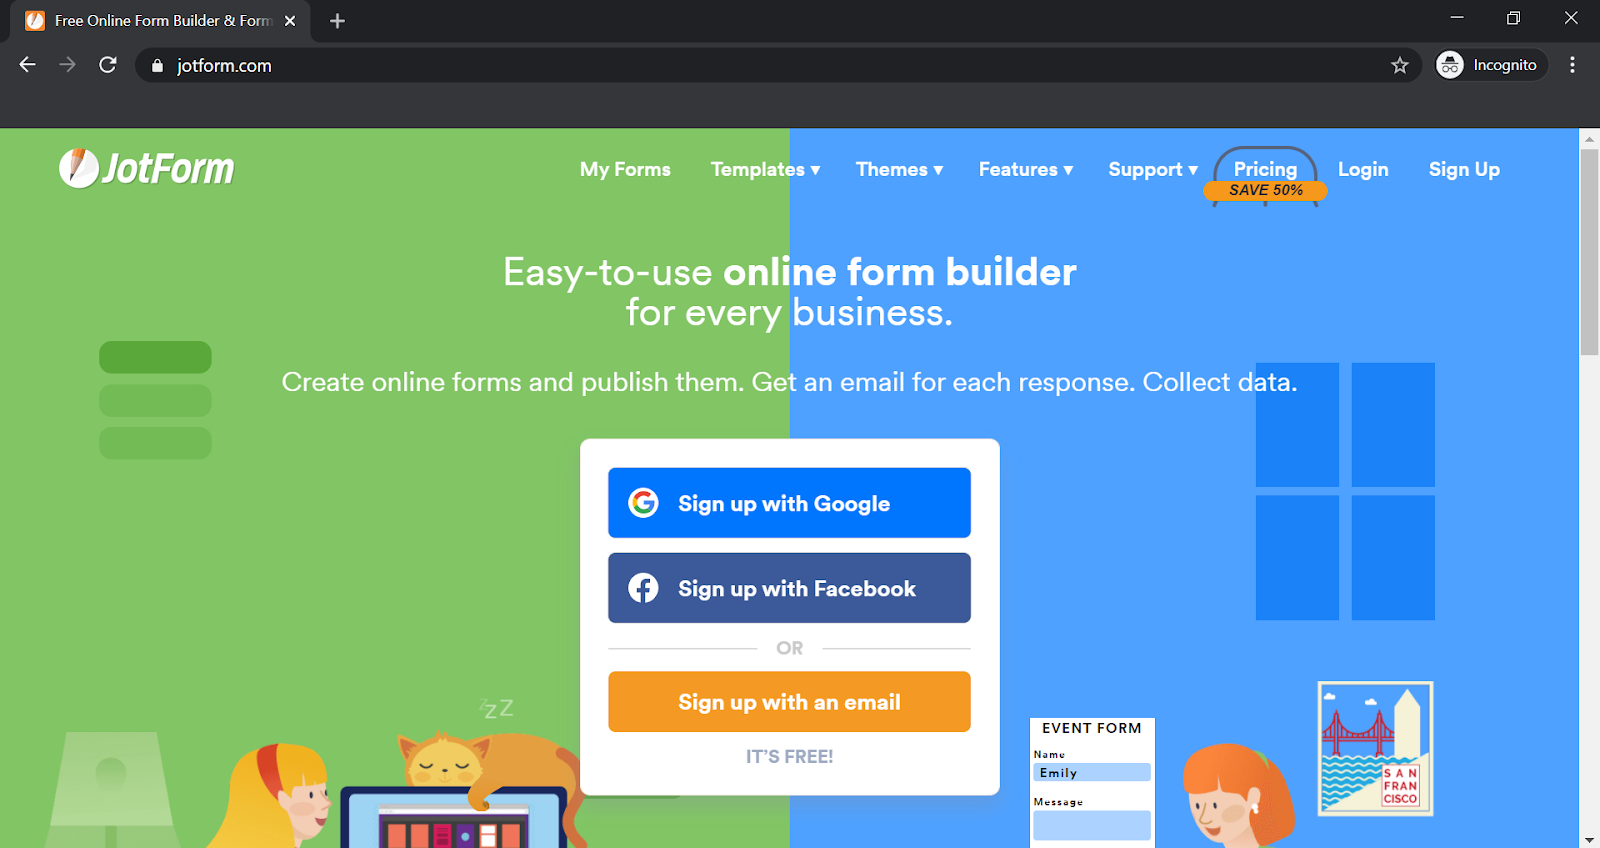Click the SAVE 50% badge

pyautogui.click(x=1265, y=190)
